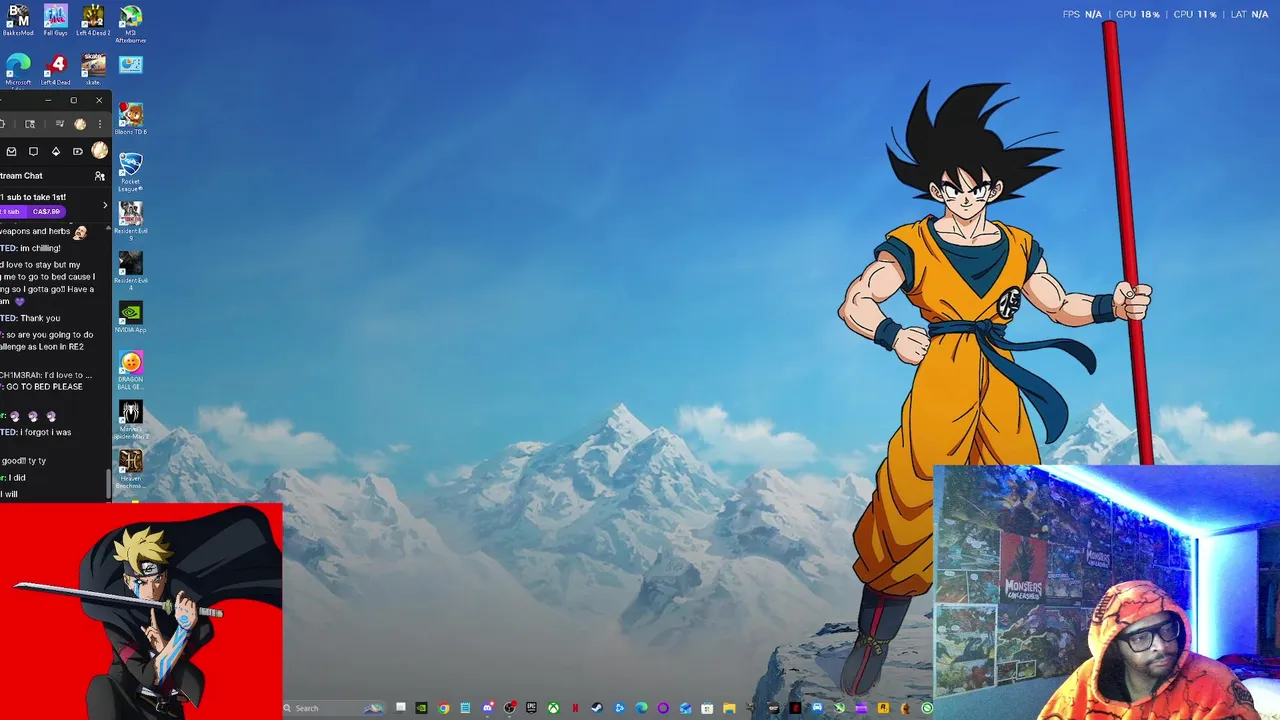This screenshot has height=720, width=1280.
Task: Open whispers speech-bubble icon in chat header
Action: (33, 151)
